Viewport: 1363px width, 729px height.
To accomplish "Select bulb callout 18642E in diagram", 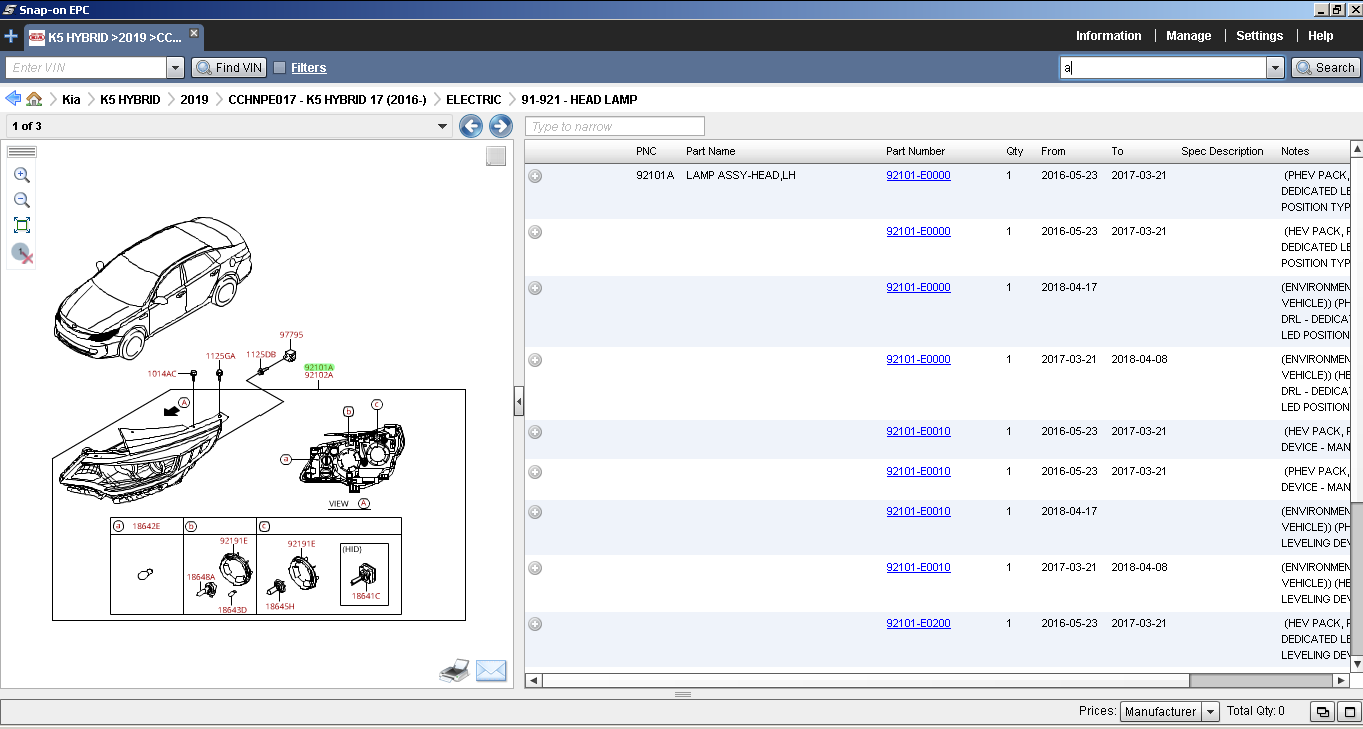I will click(x=147, y=525).
